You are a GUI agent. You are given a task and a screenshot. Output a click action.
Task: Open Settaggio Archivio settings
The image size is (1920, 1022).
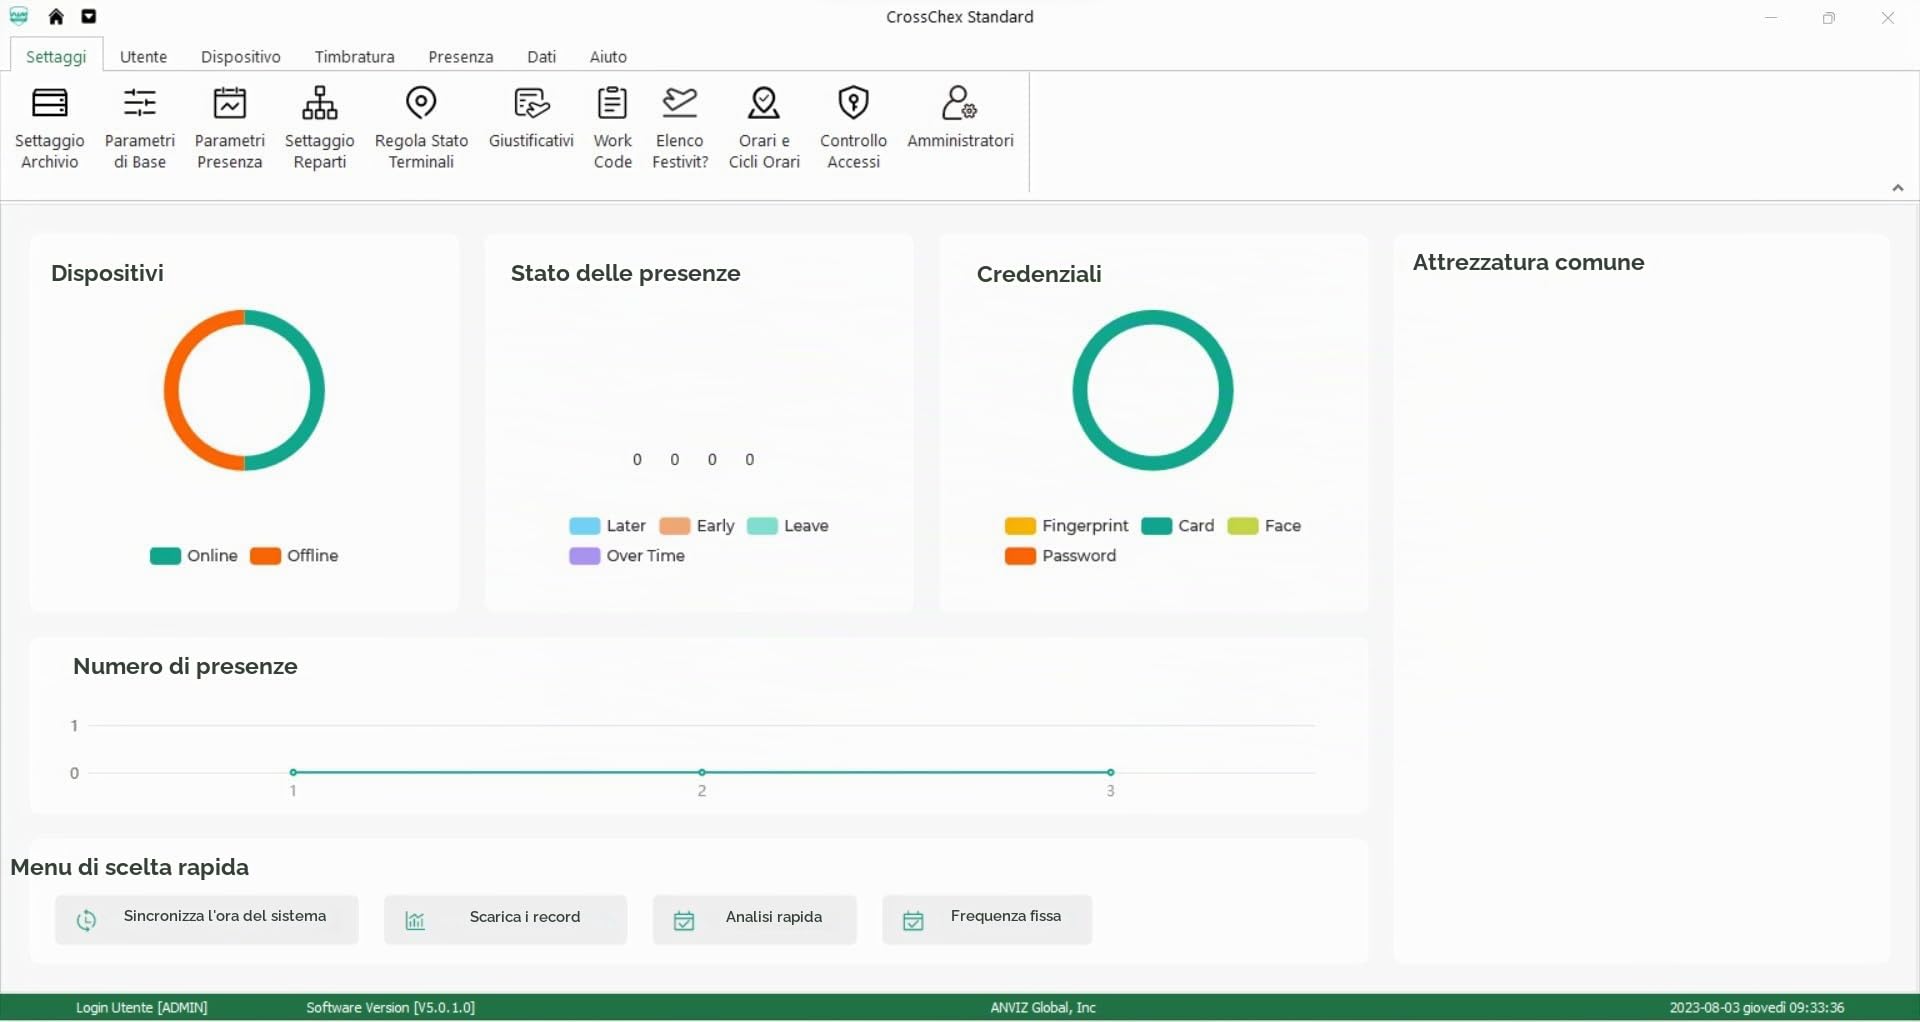(x=50, y=129)
